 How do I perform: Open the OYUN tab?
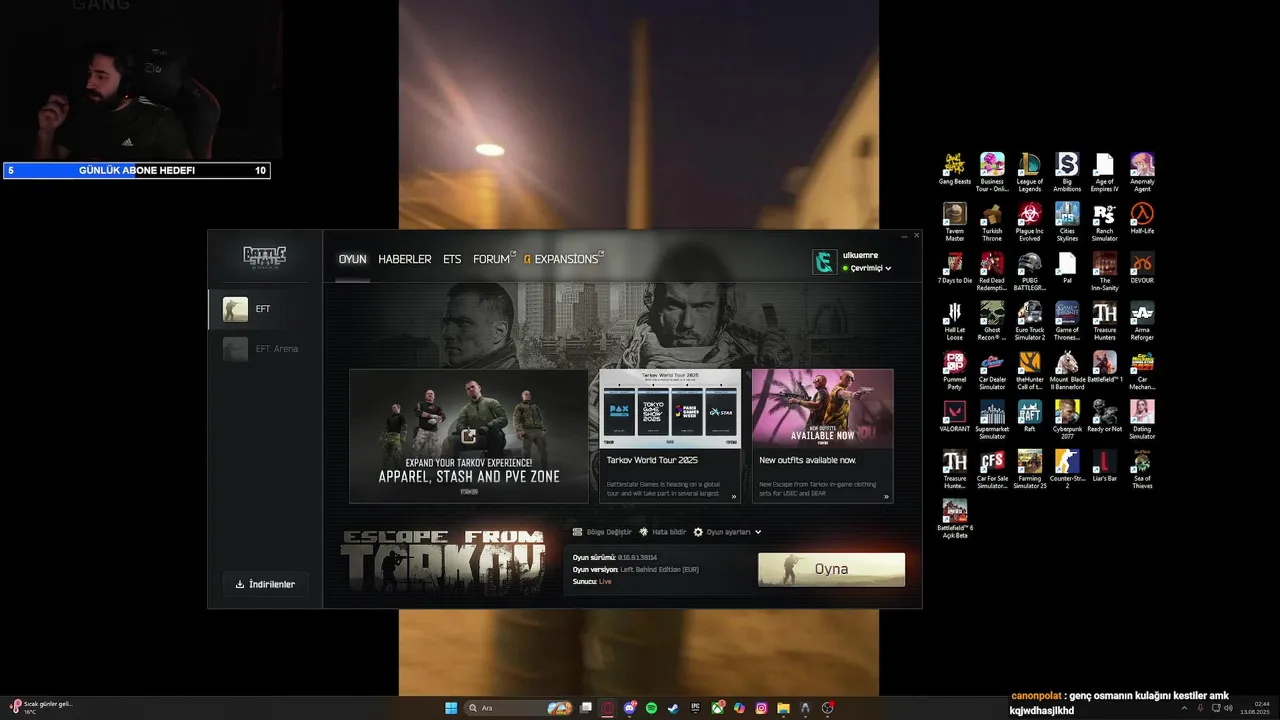(352, 259)
